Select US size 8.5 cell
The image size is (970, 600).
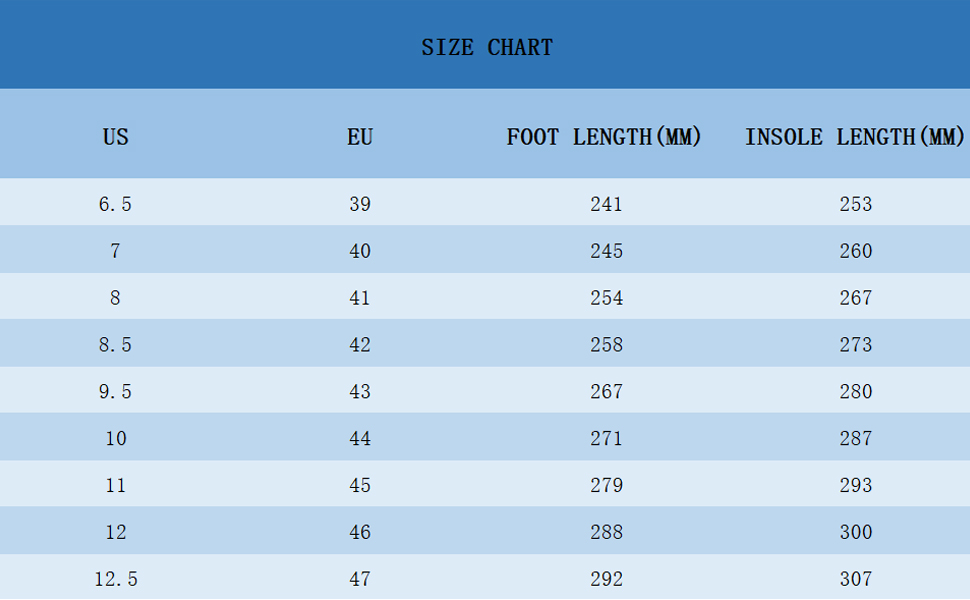click(115, 345)
